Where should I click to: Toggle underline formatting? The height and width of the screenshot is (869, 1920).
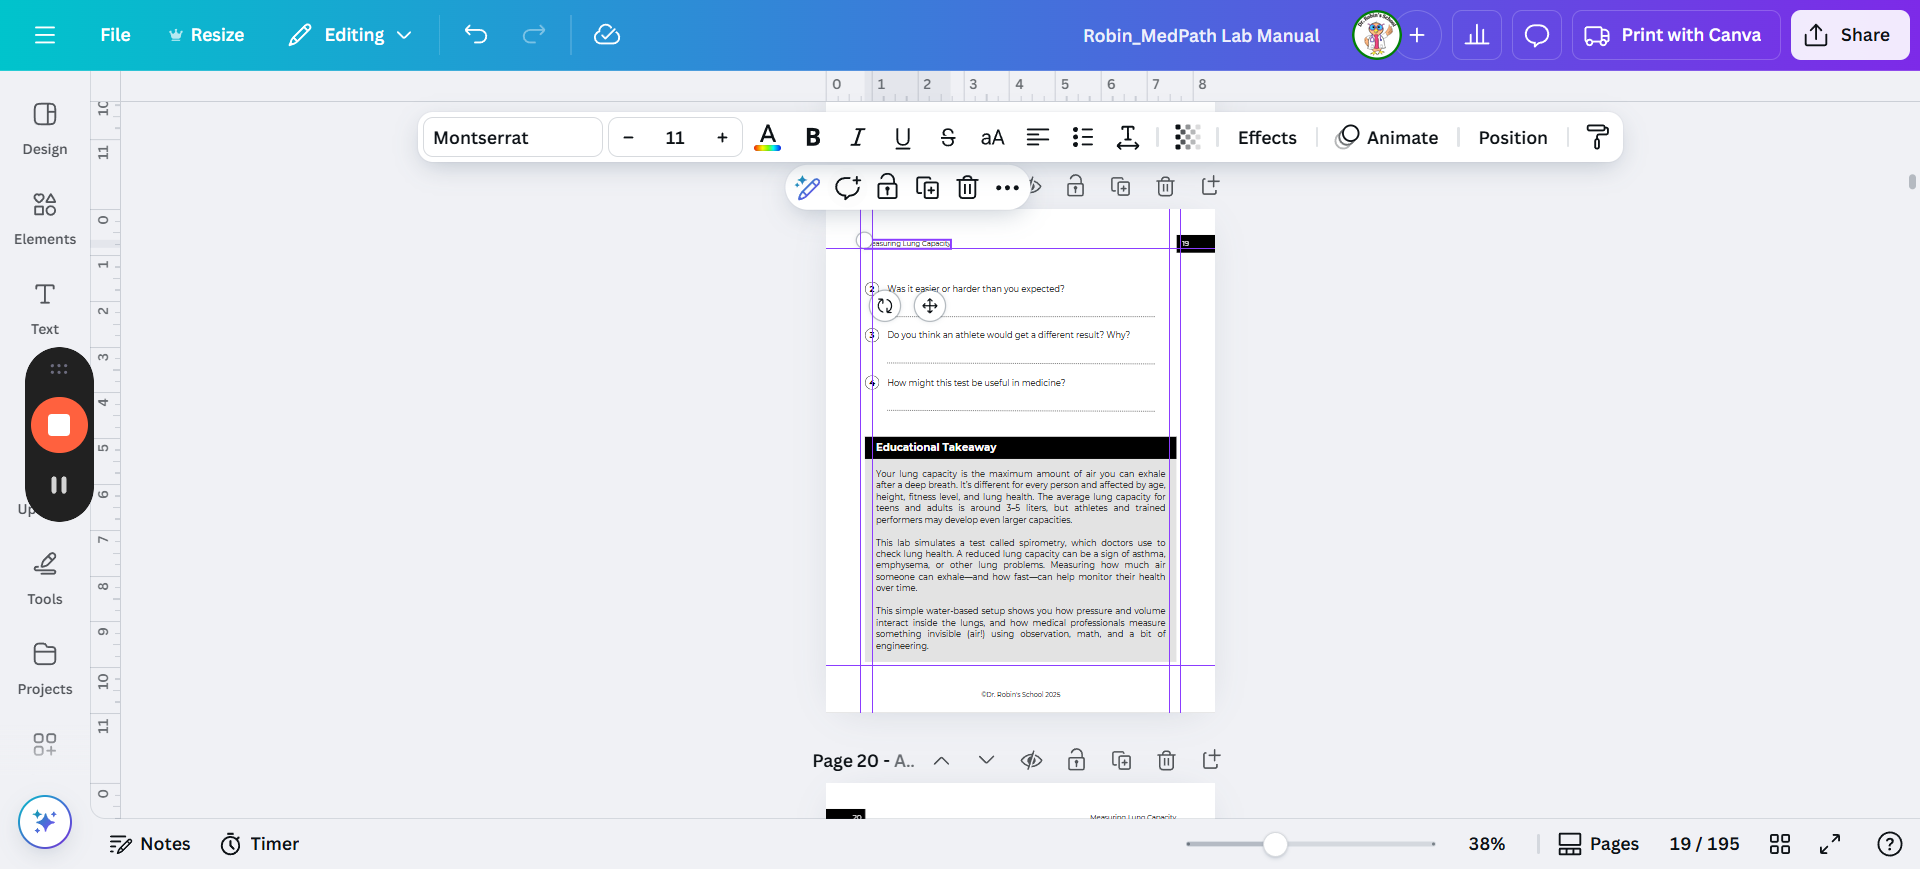[902, 137]
